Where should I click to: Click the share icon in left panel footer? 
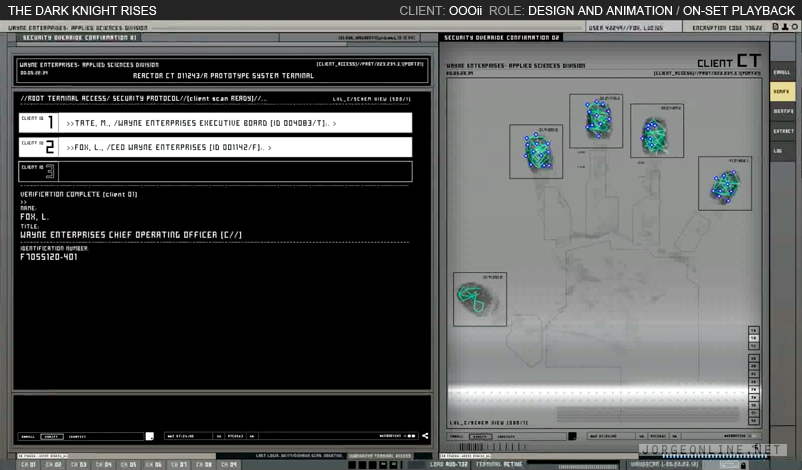(425, 436)
